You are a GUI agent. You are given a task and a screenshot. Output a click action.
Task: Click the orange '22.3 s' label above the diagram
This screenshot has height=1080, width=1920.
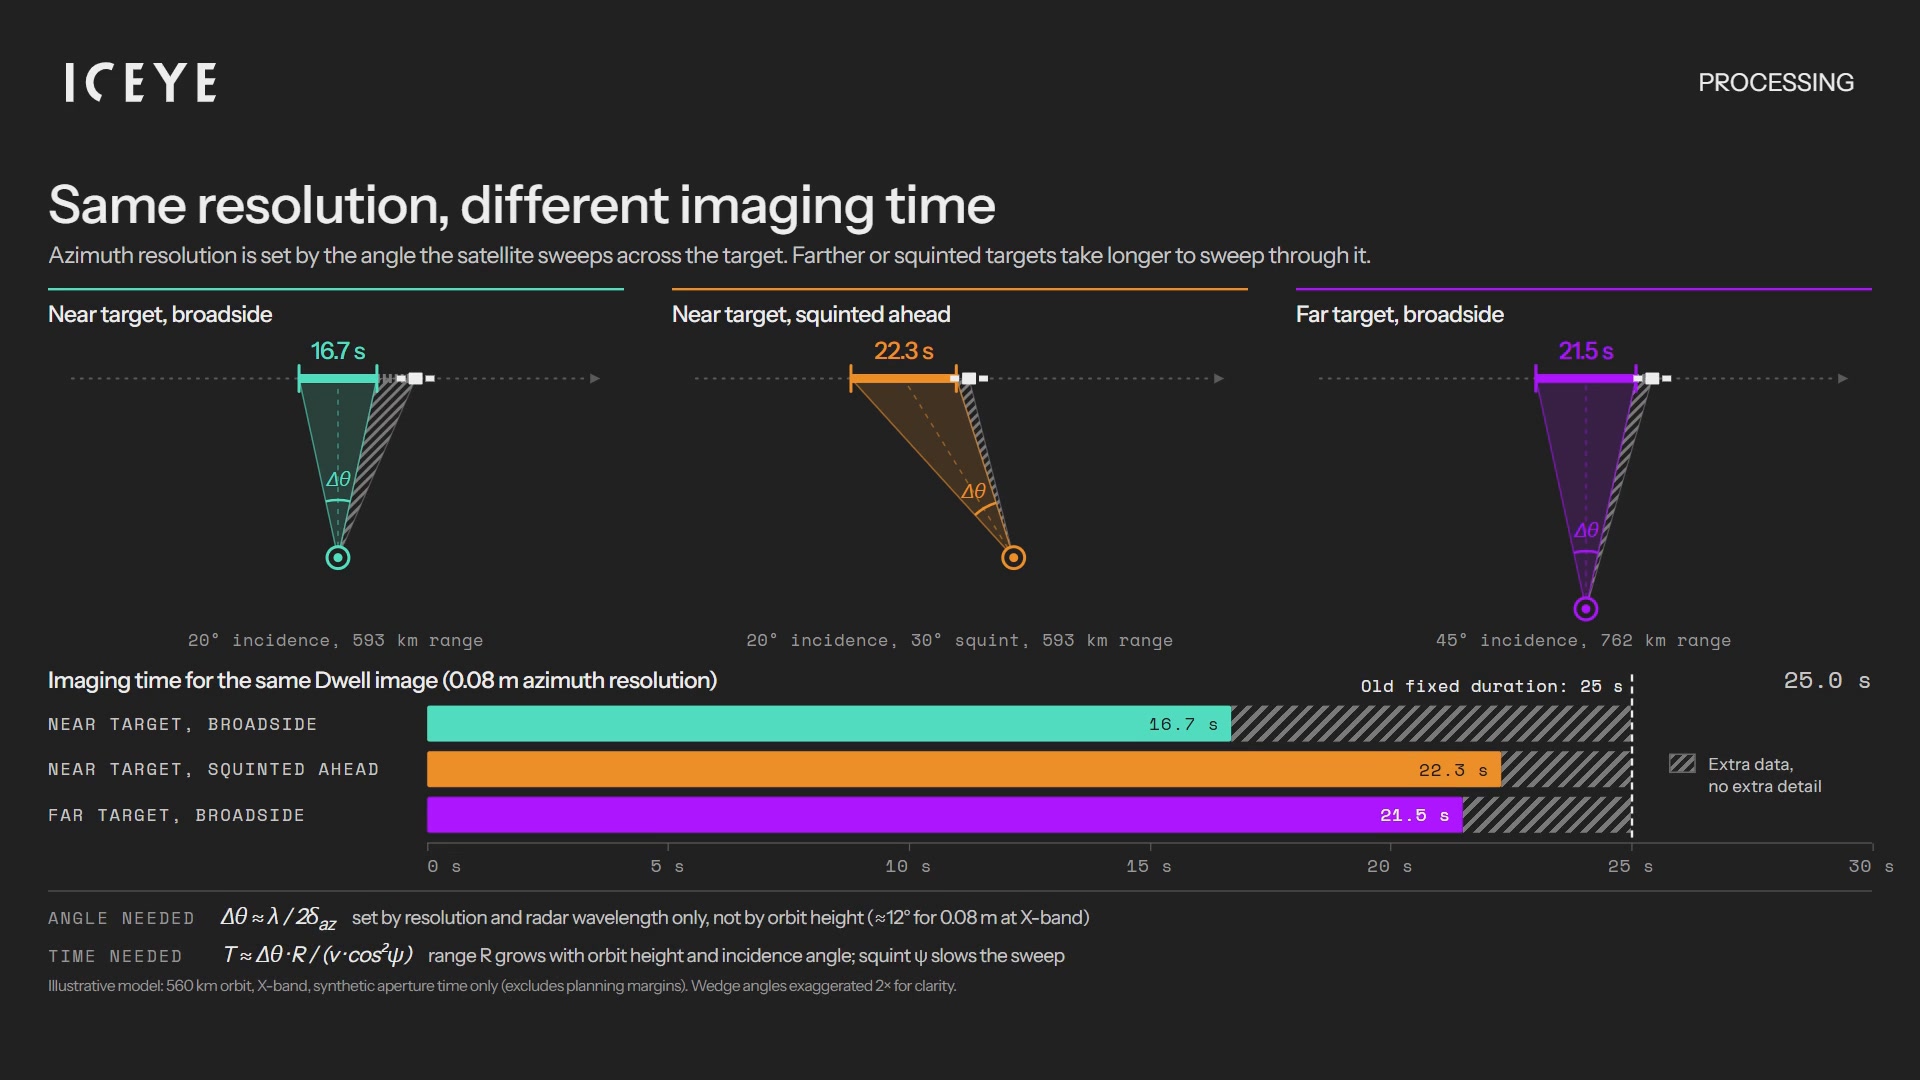point(904,351)
